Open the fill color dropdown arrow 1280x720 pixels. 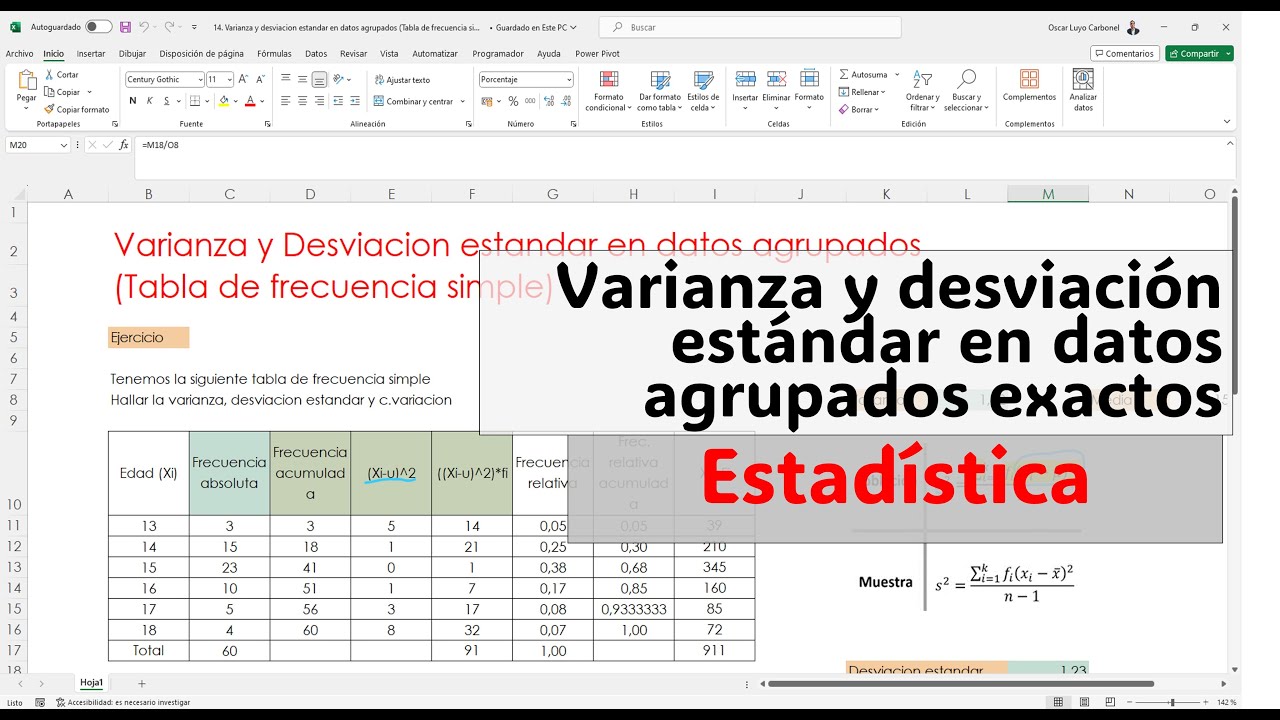pos(236,101)
